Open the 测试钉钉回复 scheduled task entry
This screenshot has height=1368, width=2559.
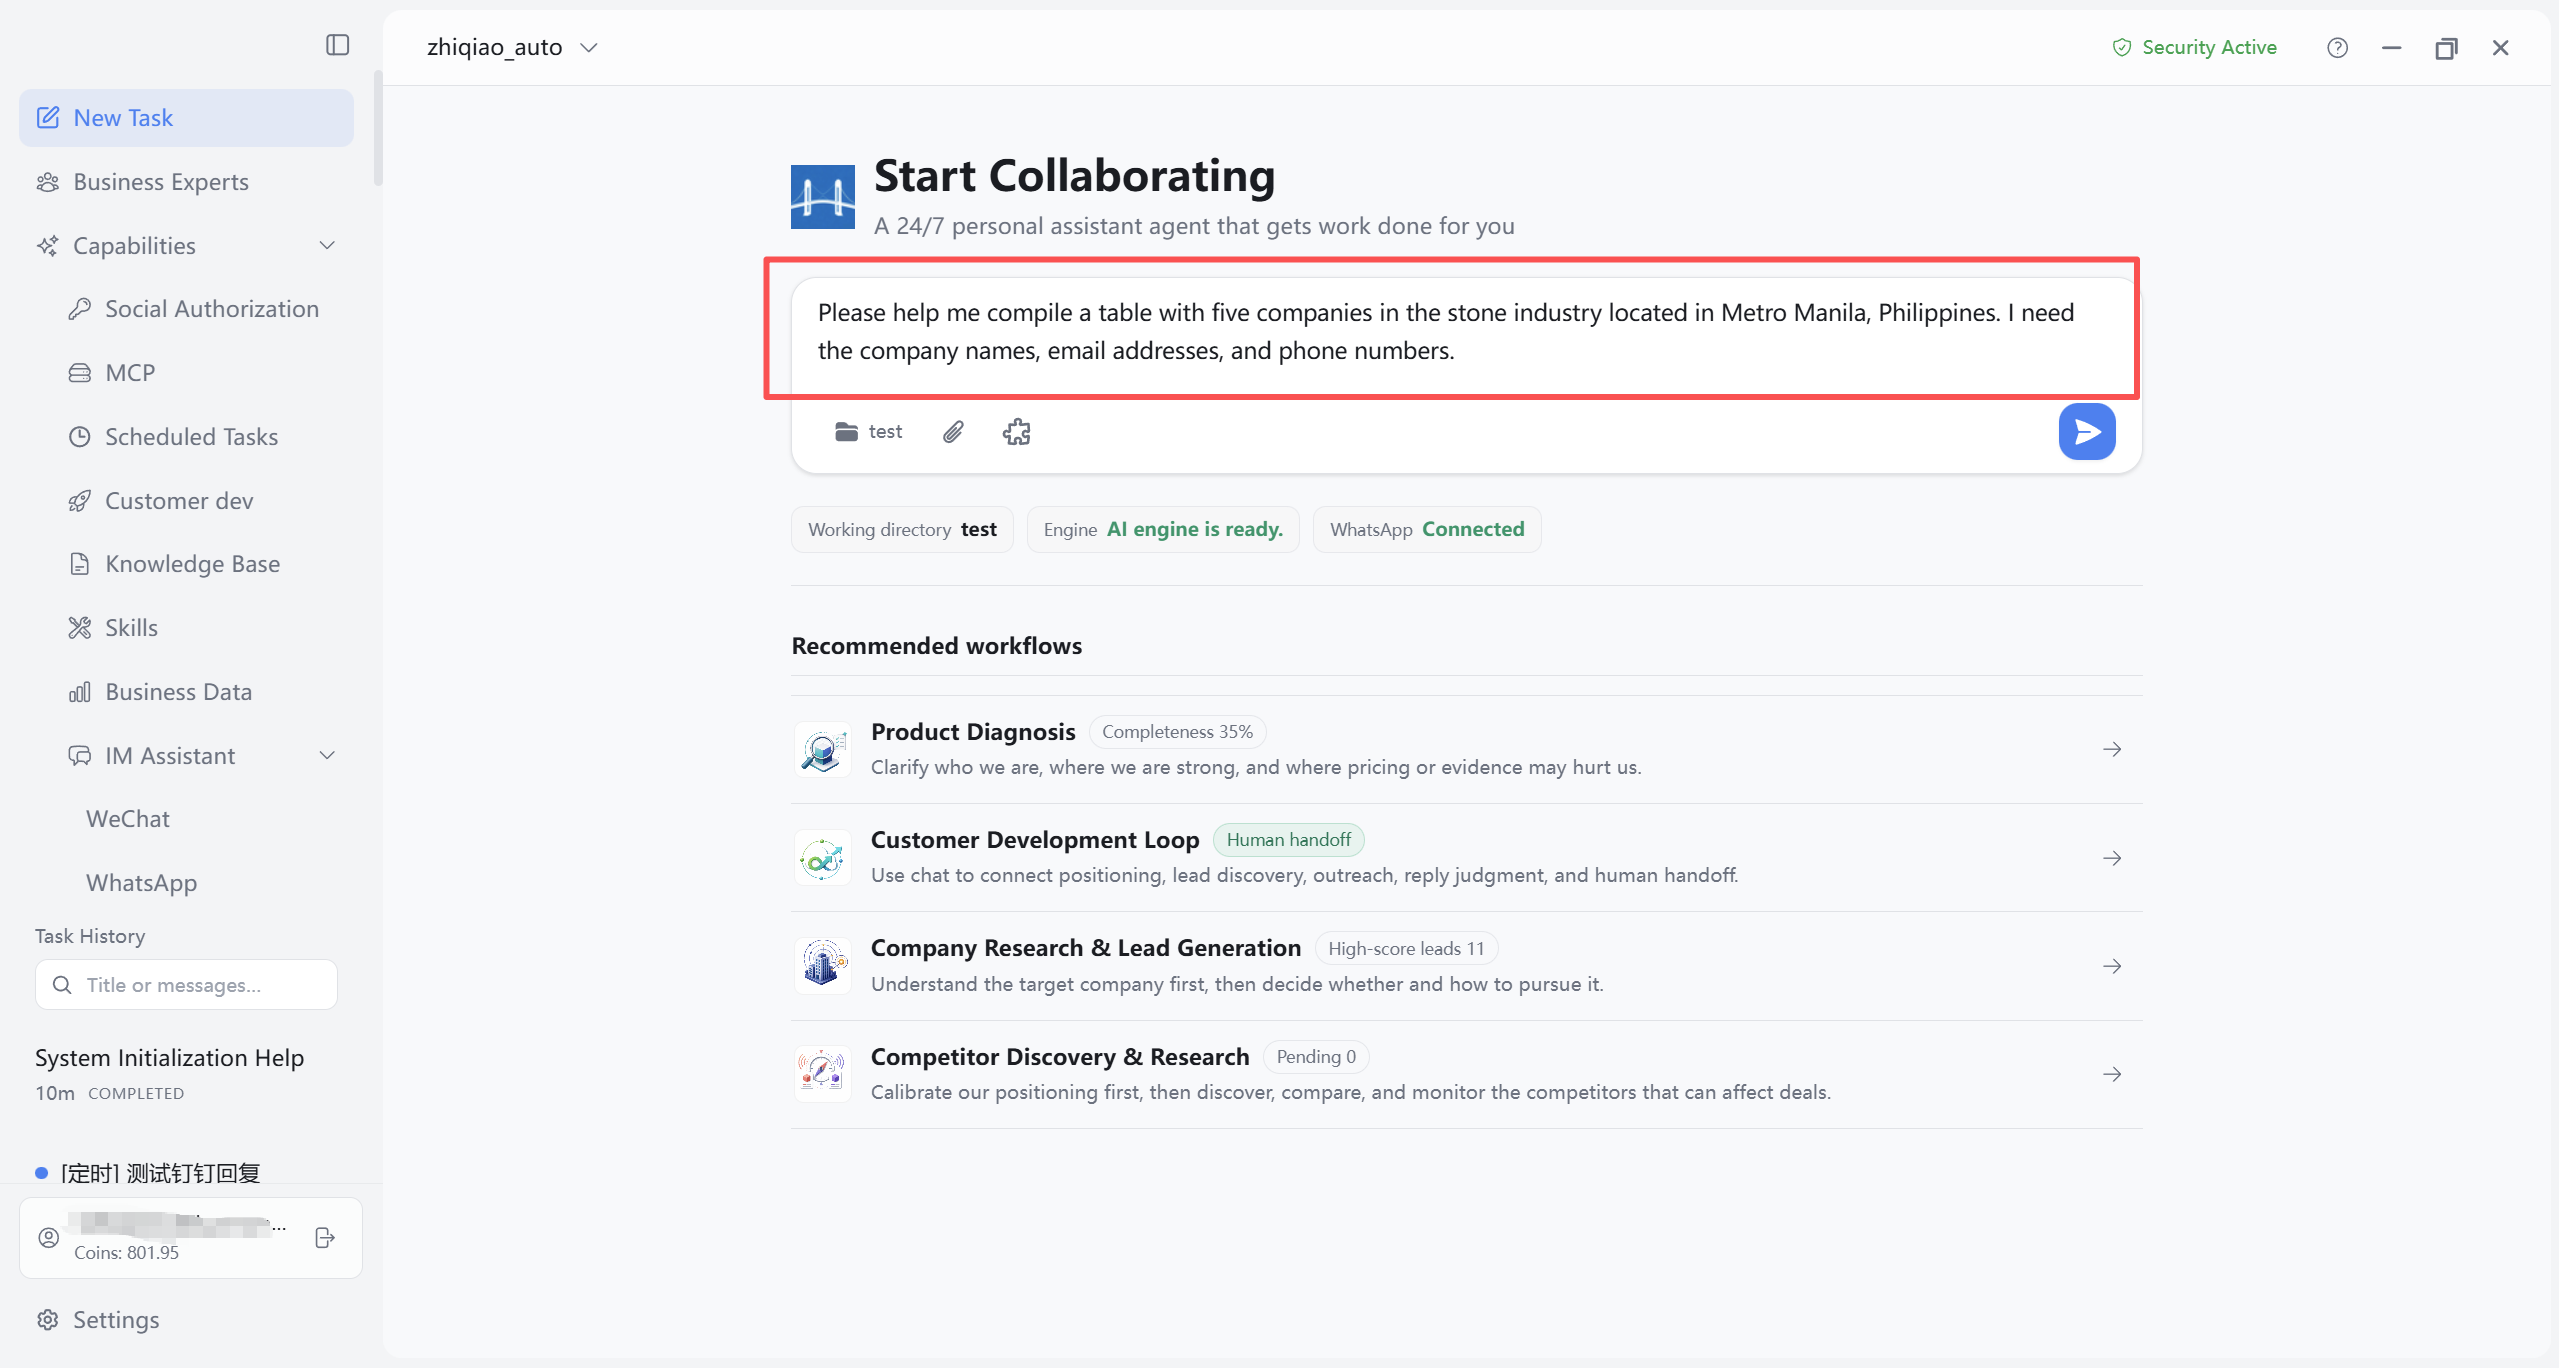160,1171
